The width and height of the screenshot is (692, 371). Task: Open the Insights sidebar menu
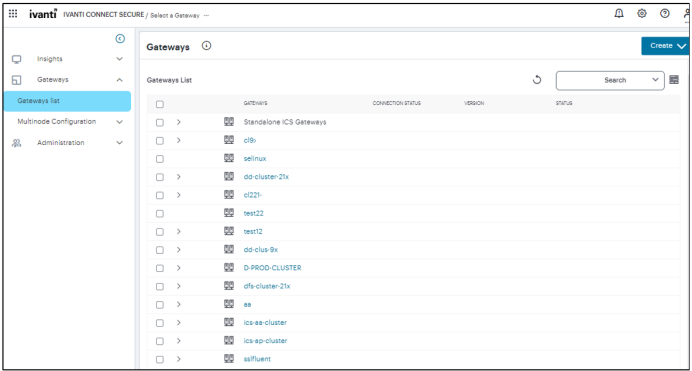[x=49, y=59]
